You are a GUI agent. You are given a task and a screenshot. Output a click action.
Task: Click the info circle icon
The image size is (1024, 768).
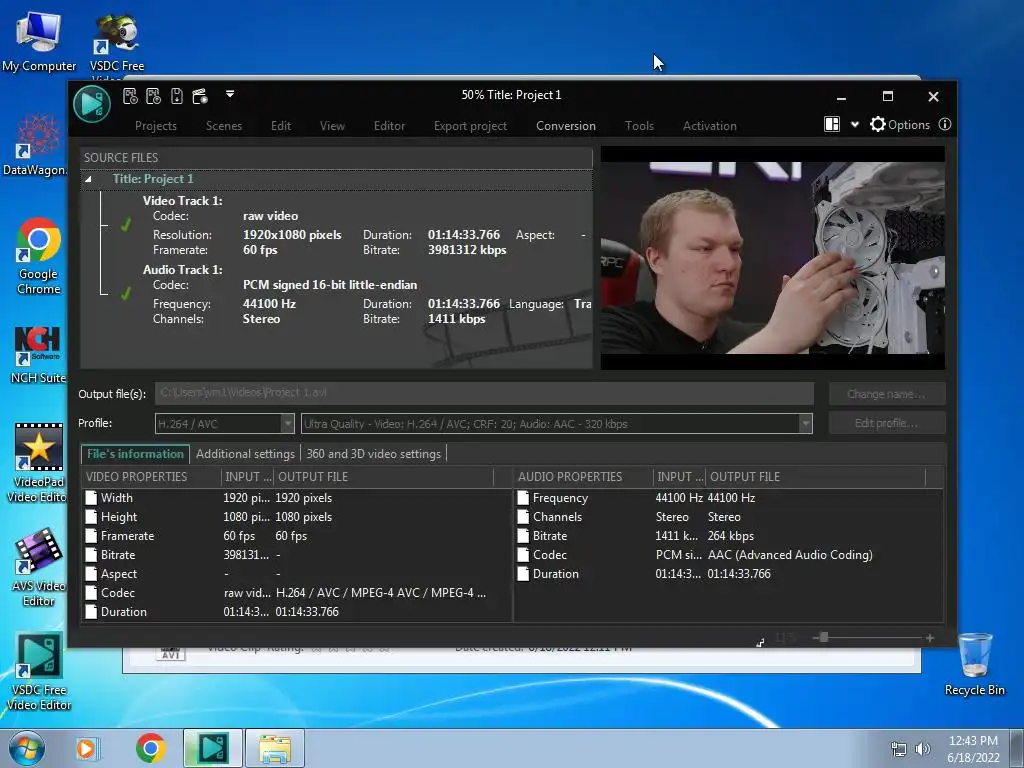point(944,124)
